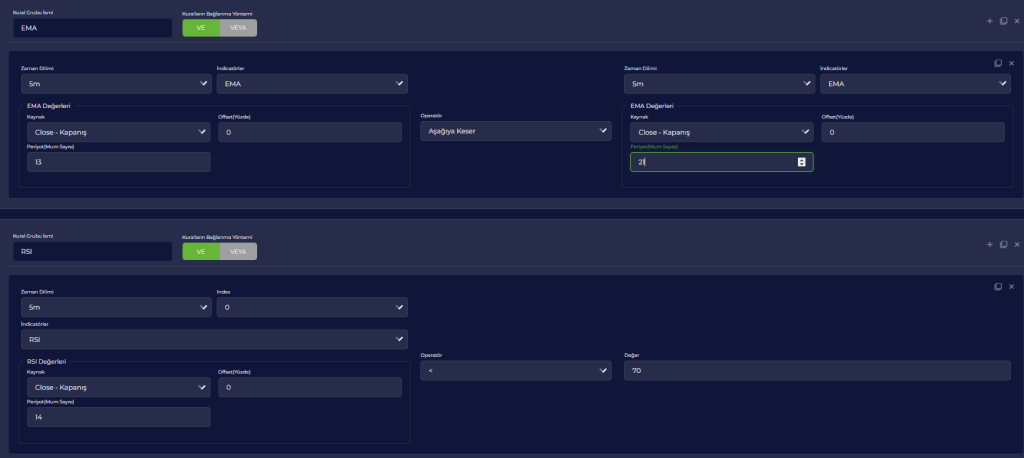This screenshot has height=458, width=1024.
Task: Click right EMA Offset field
Action: coord(913,132)
